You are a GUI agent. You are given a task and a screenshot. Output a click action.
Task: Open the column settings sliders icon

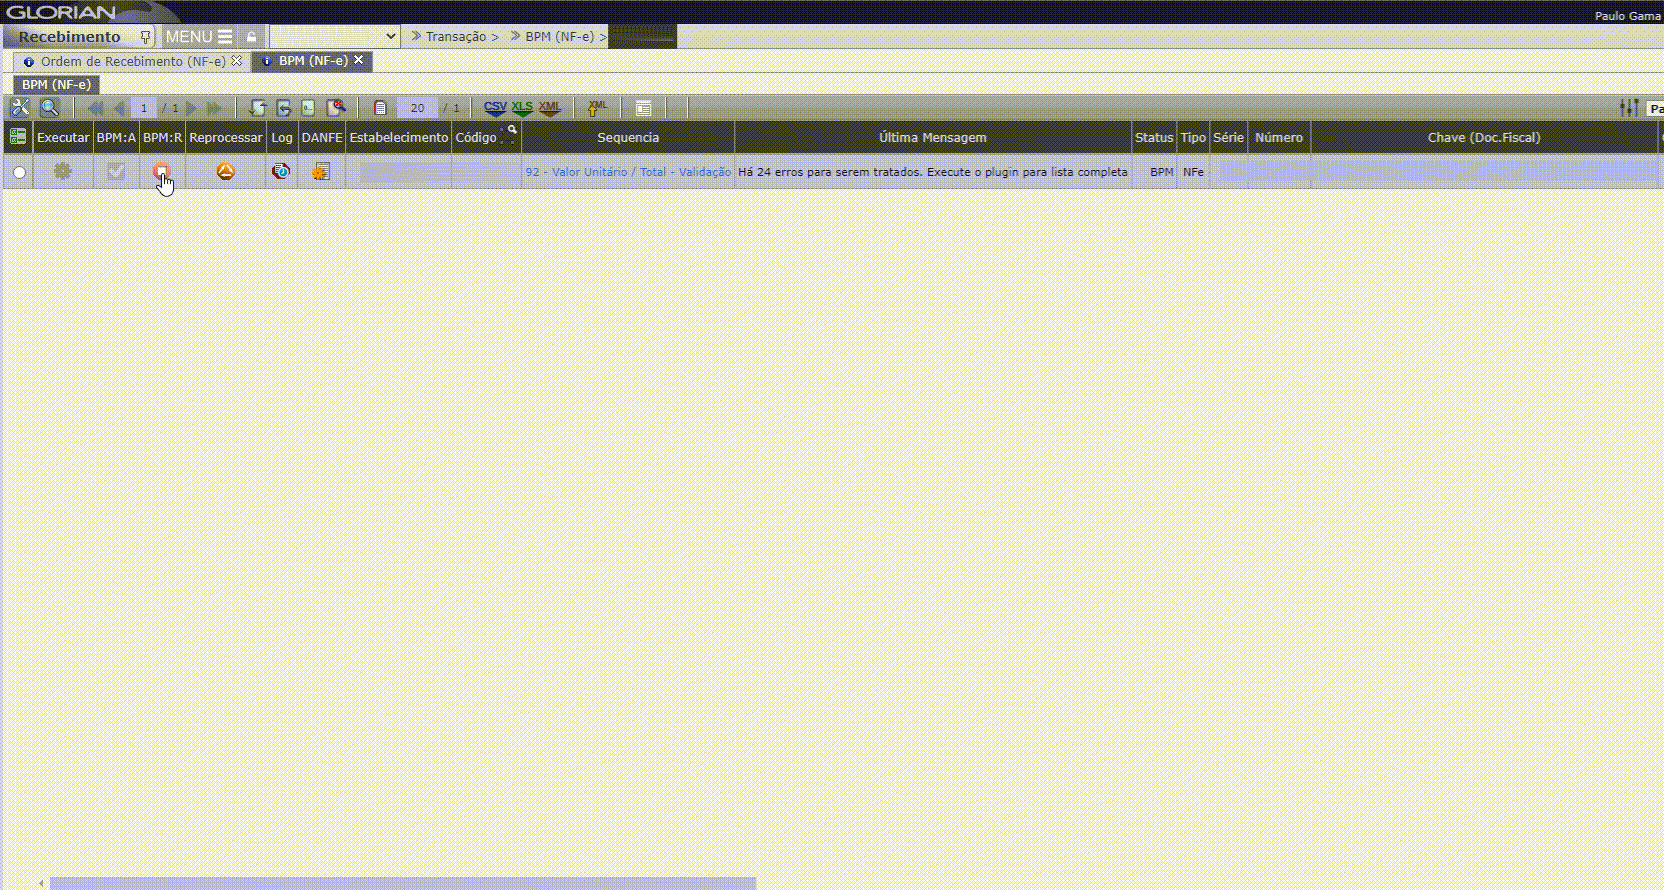click(1629, 108)
